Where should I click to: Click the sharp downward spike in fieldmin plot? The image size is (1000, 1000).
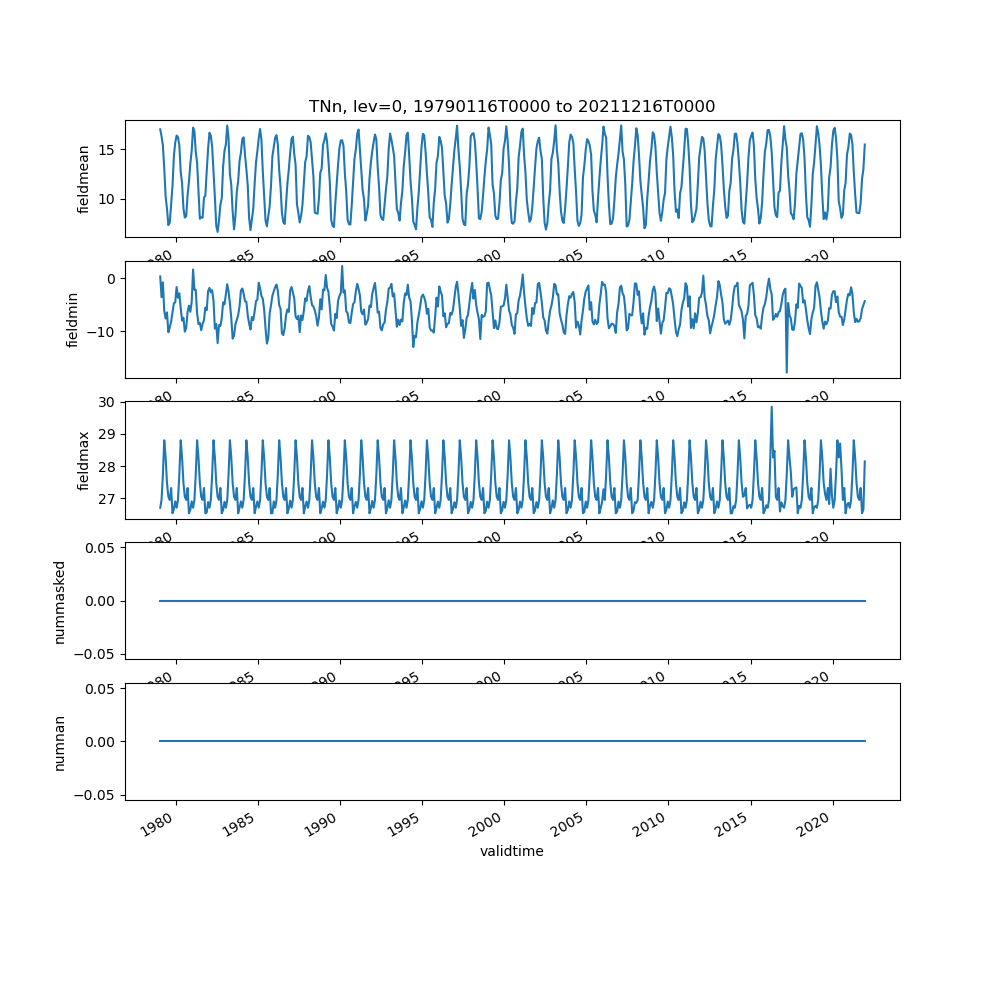click(786, 371)
